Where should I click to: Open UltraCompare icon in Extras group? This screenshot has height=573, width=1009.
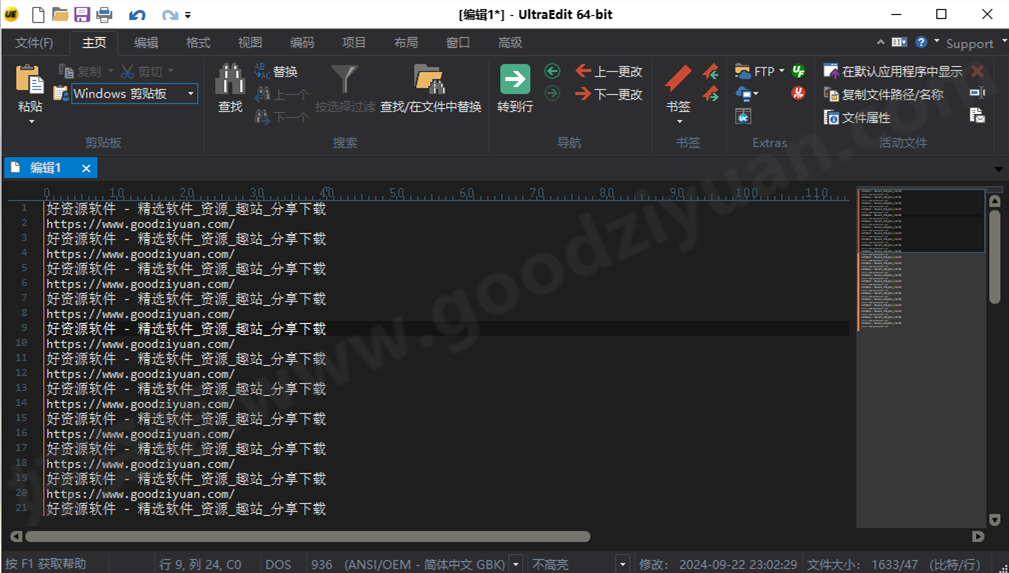(x=743, y=117)
